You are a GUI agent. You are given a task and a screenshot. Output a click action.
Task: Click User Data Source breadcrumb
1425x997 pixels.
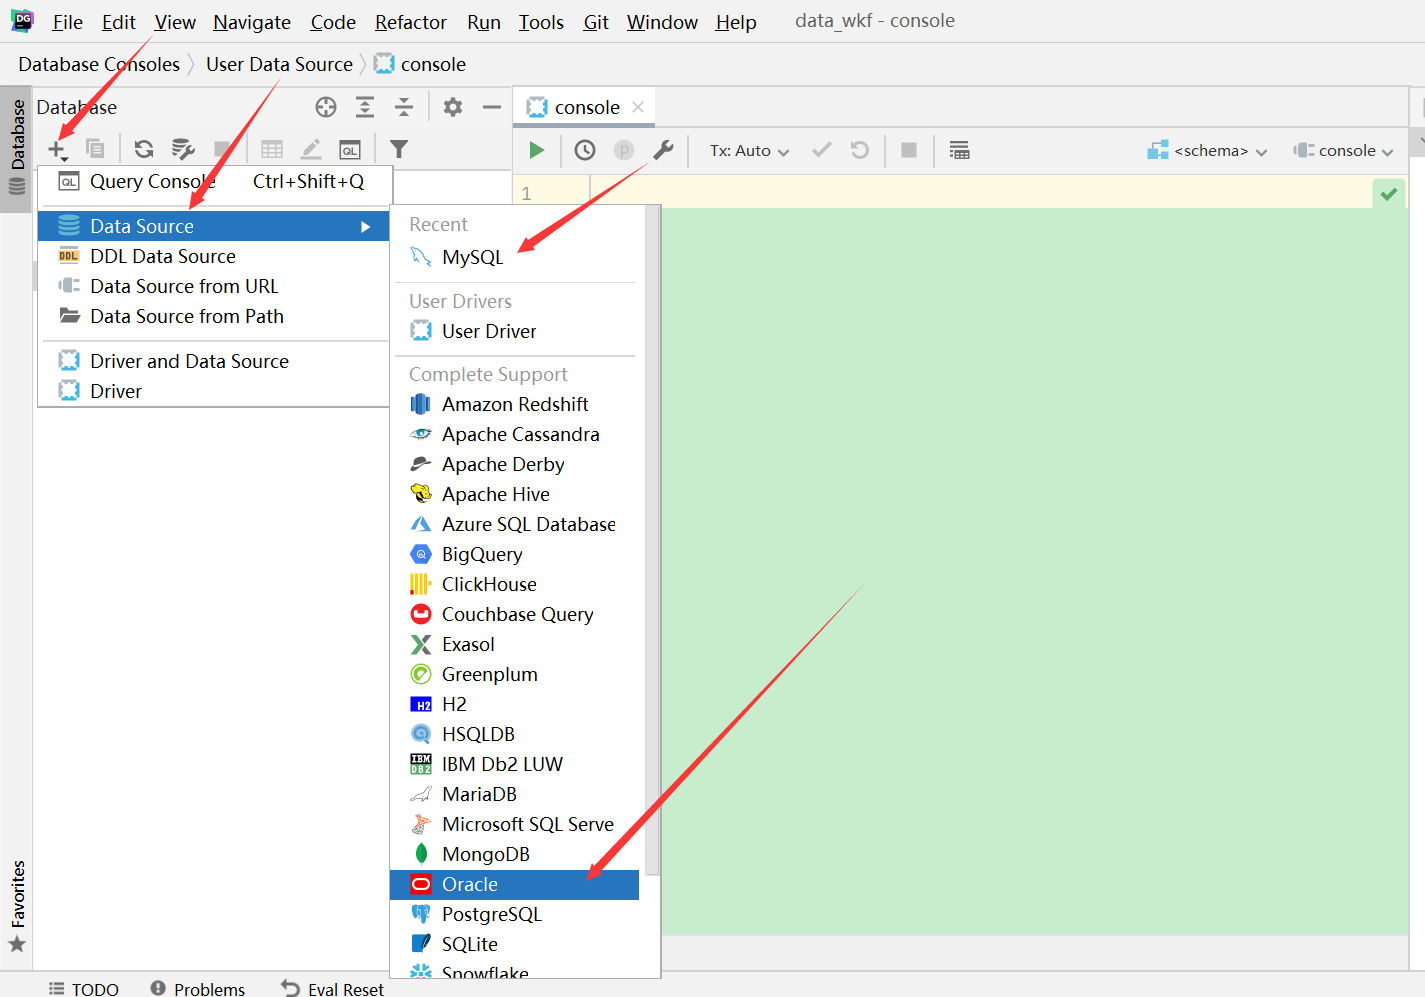(279, 64)
